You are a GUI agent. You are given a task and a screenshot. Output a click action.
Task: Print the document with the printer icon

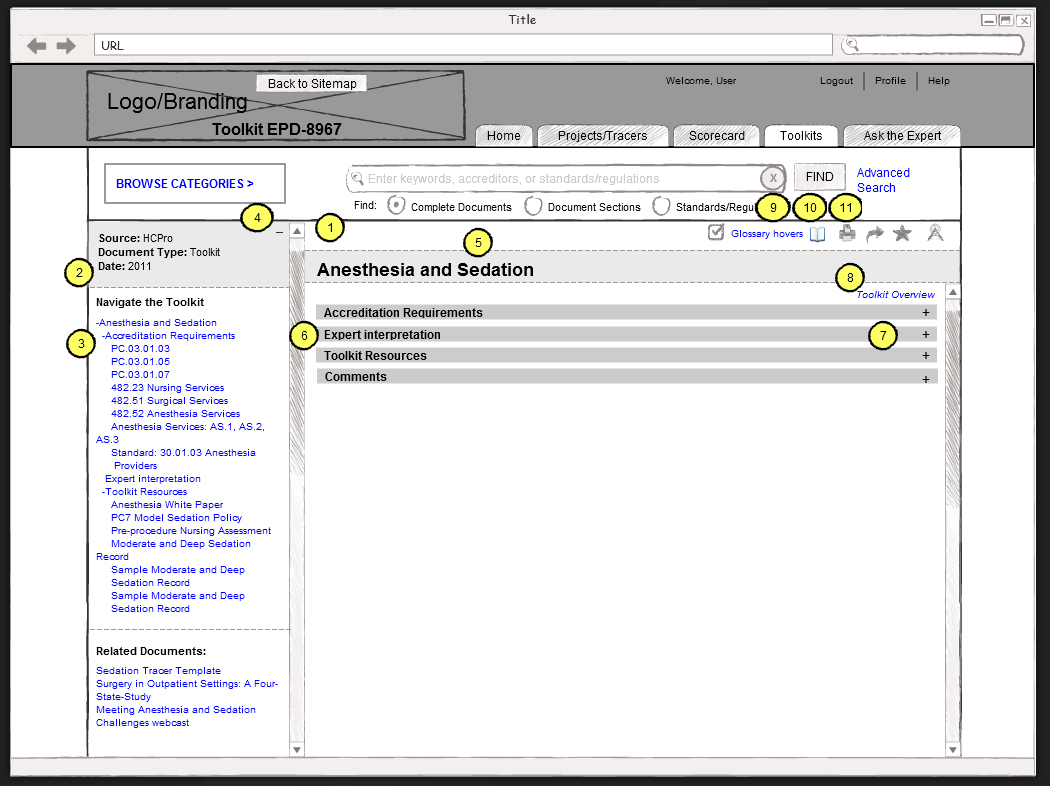[x=847, y=233]
